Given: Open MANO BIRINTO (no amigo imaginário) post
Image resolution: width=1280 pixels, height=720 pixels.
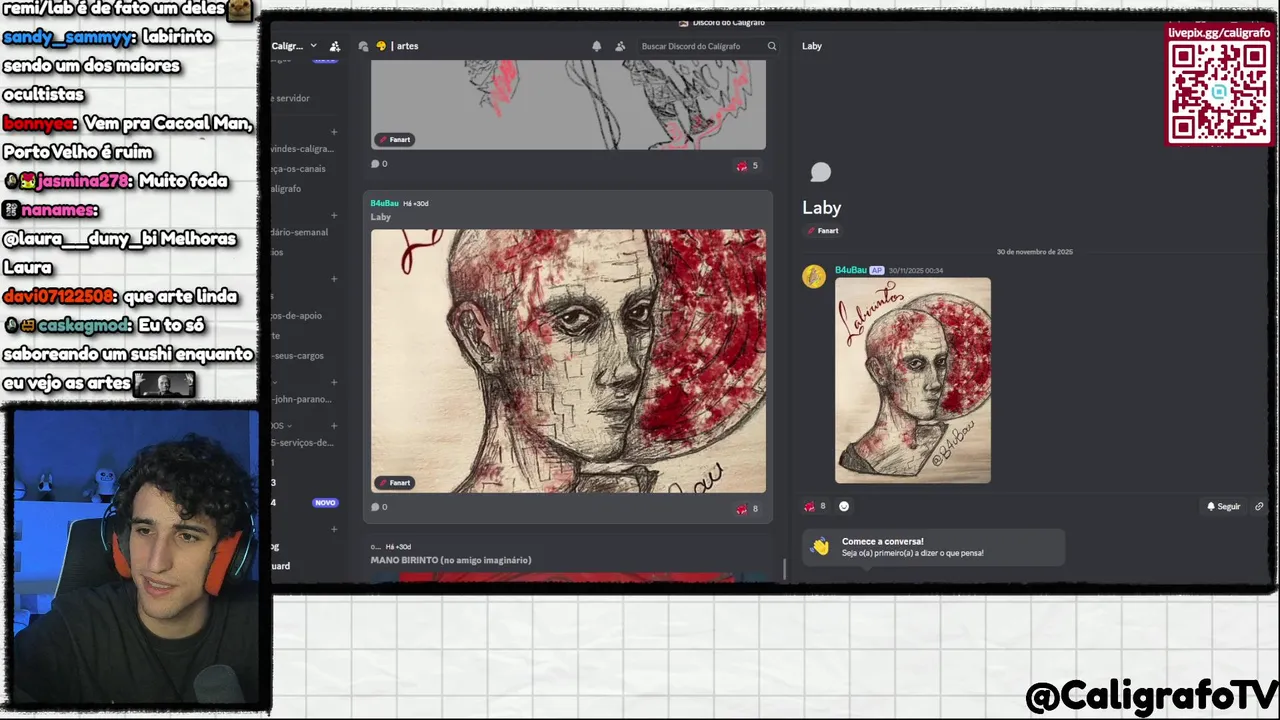Looking at the screenshot, I should (451, 560).
